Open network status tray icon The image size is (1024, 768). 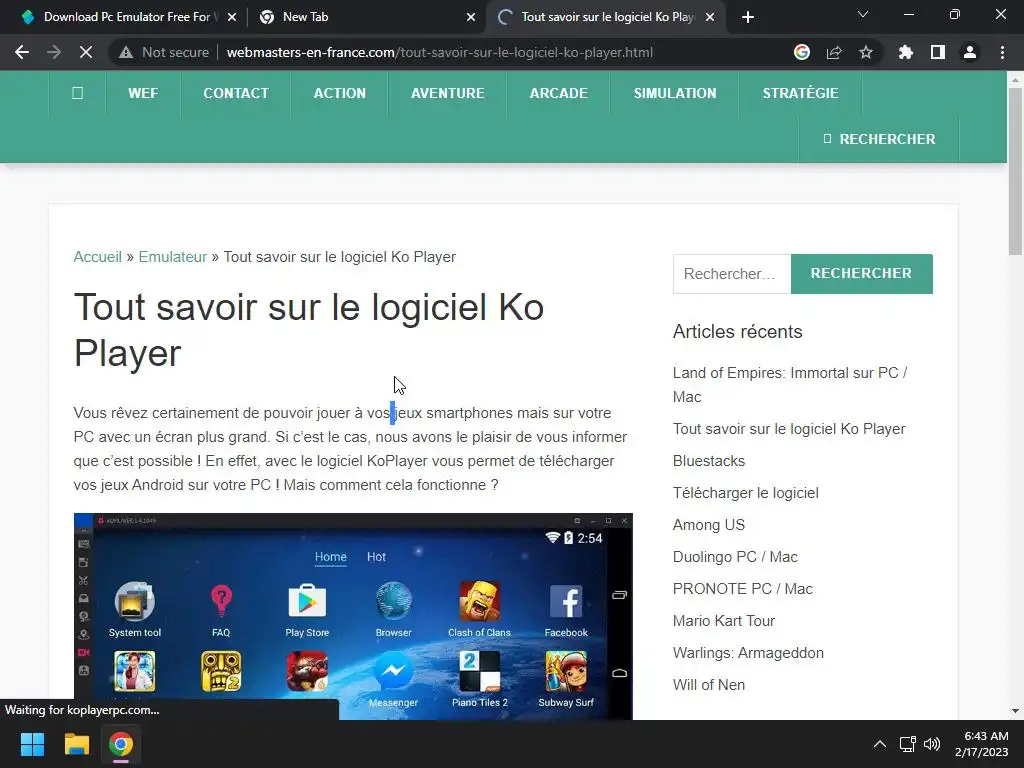(x=908, y=744)
